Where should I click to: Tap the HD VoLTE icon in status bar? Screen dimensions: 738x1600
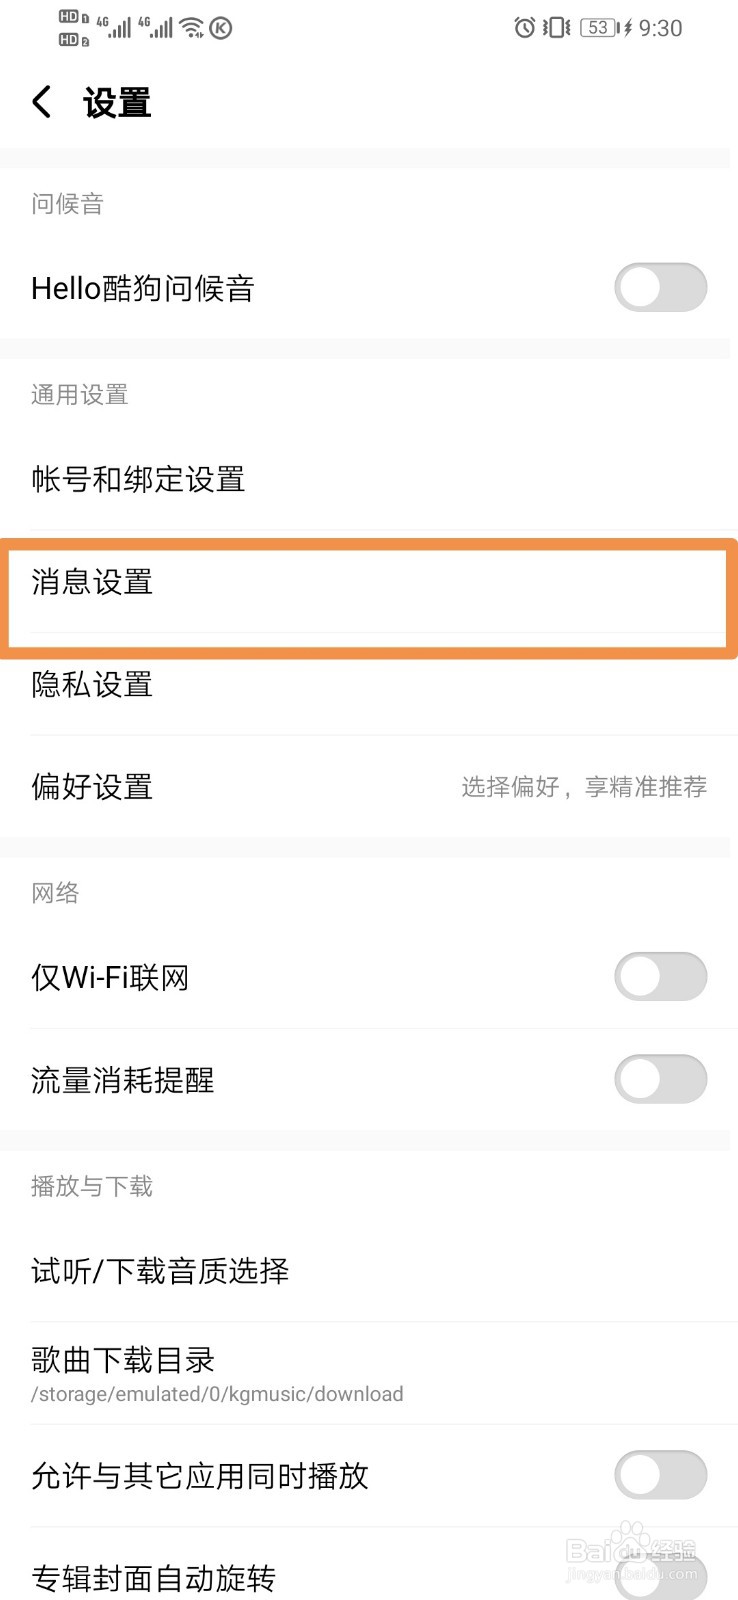click(68, 27)
